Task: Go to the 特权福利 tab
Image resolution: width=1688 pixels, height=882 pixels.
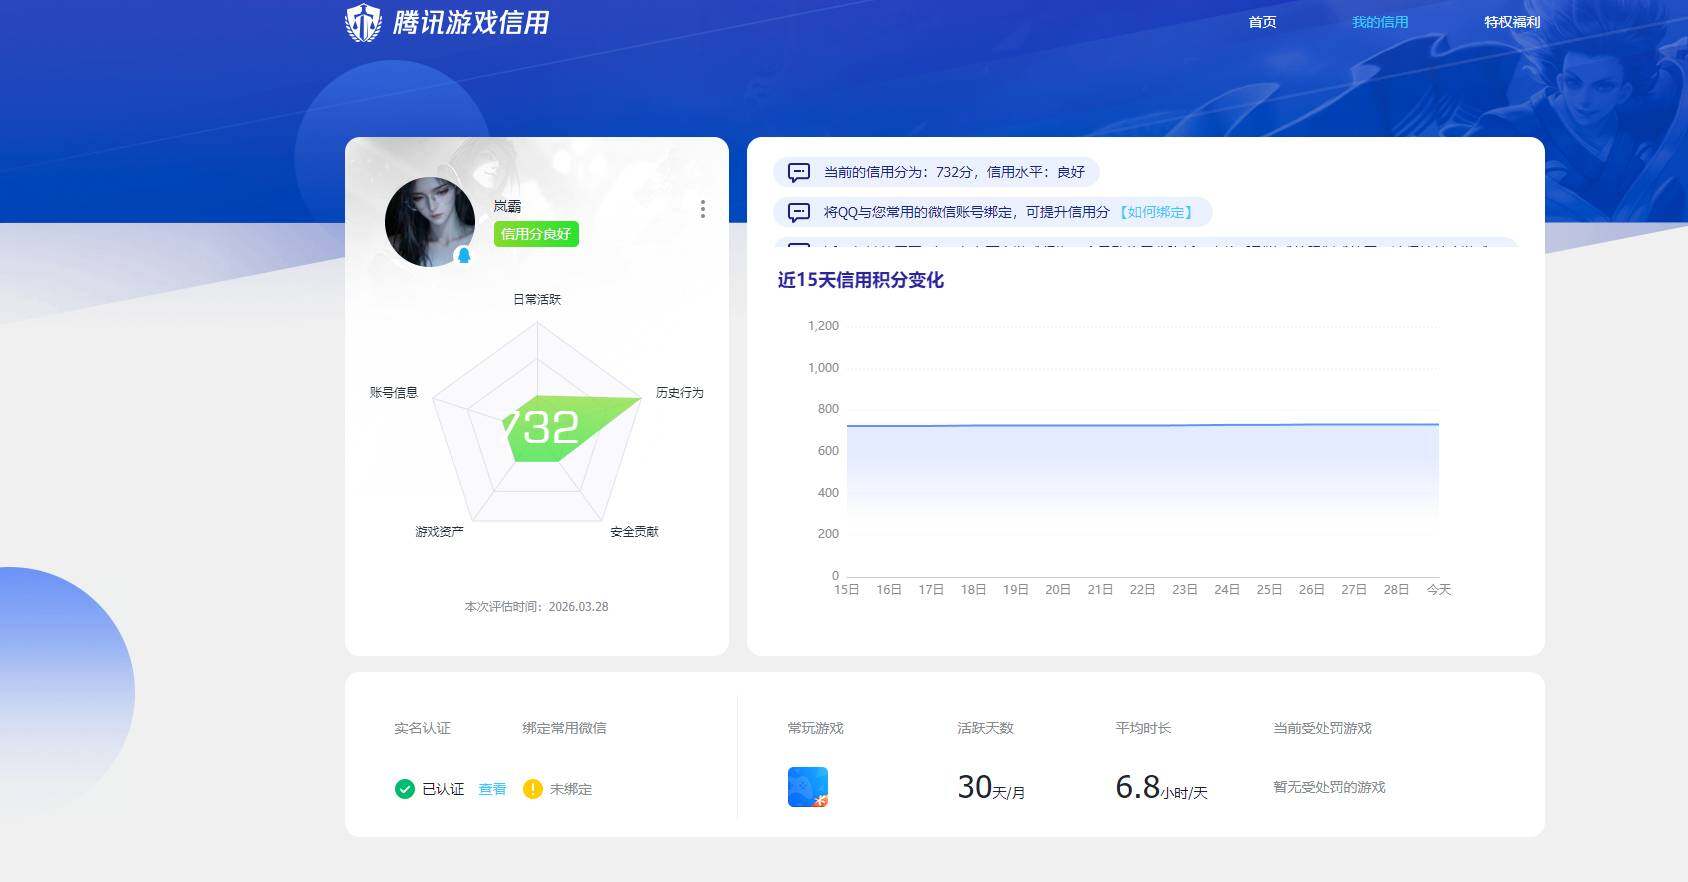Action: (x=1512, y=22)
